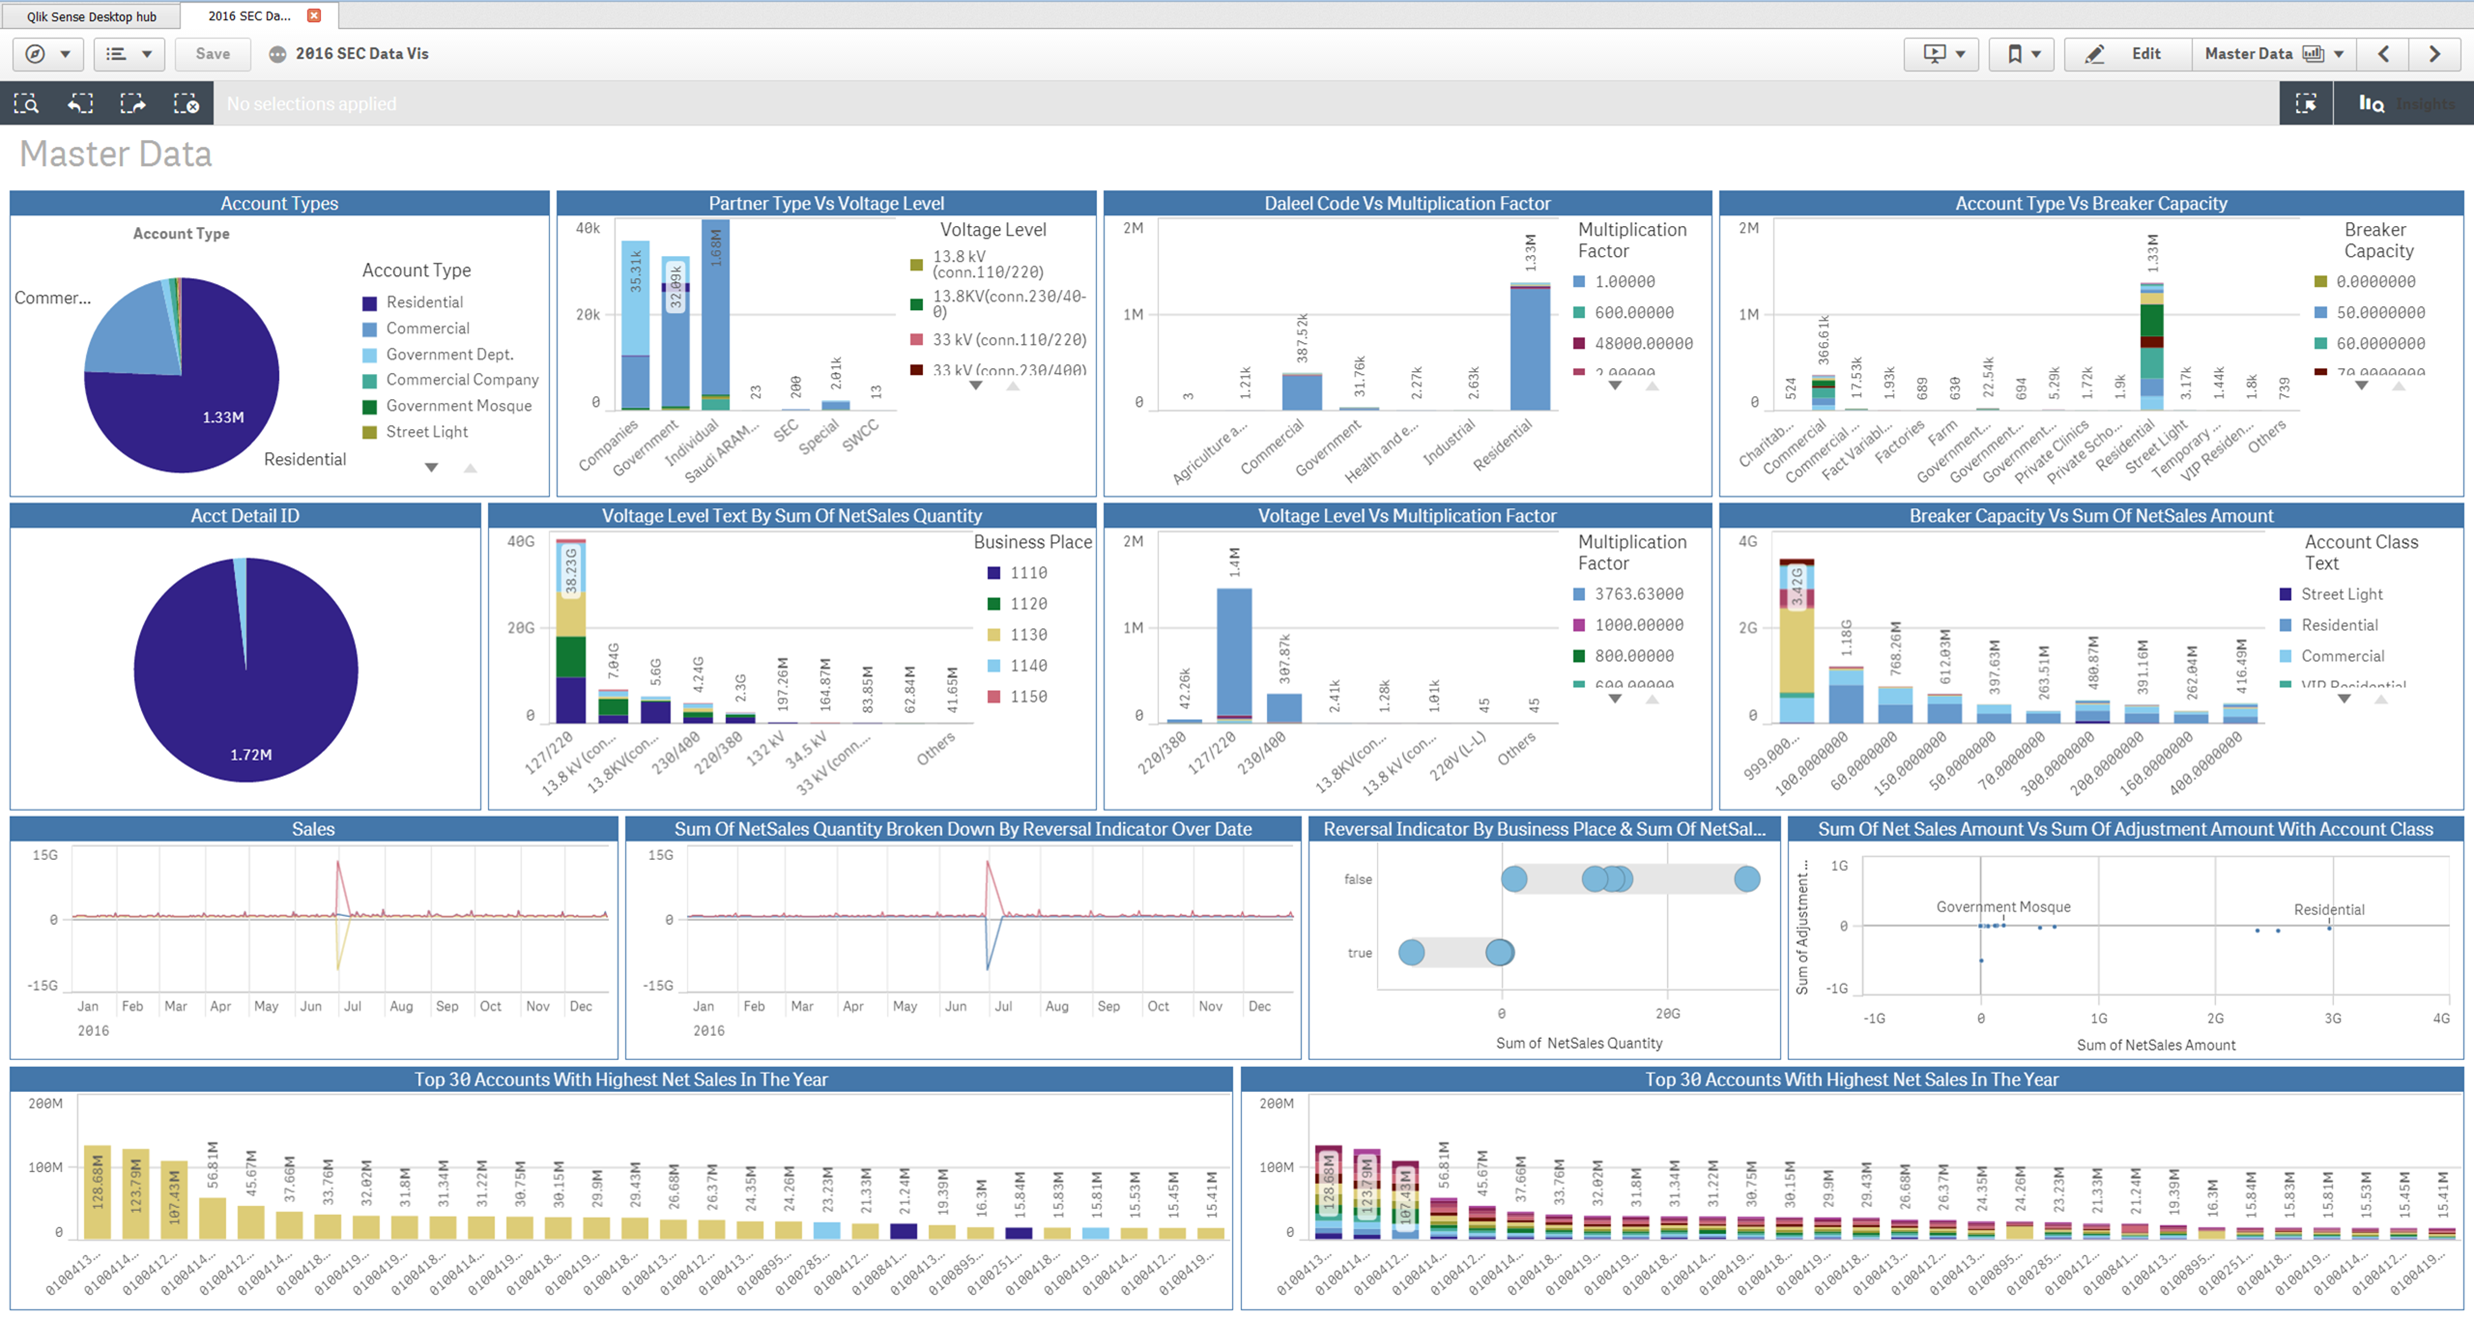
Task: Open the smart search selections tool
Action: 26,104
